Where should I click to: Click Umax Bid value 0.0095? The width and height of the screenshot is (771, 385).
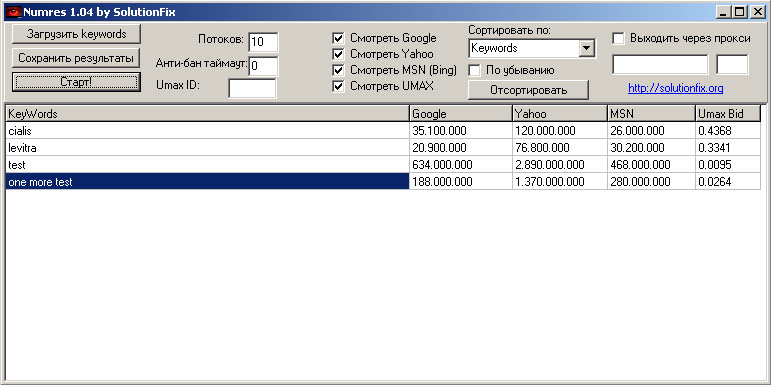(x=714, y=165)
